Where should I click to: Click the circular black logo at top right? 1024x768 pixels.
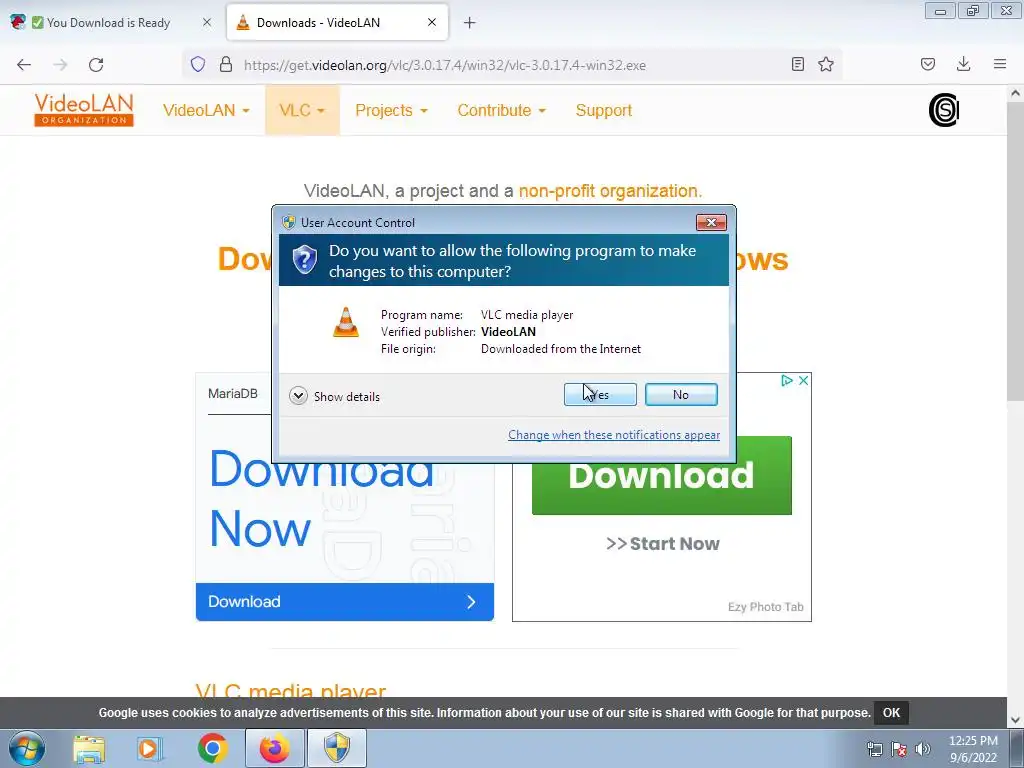(x=944, y=110)
